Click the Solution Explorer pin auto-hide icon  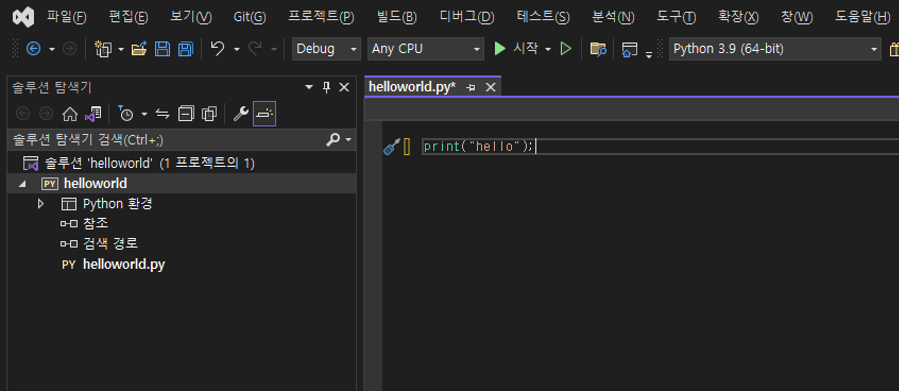(327, 88)
